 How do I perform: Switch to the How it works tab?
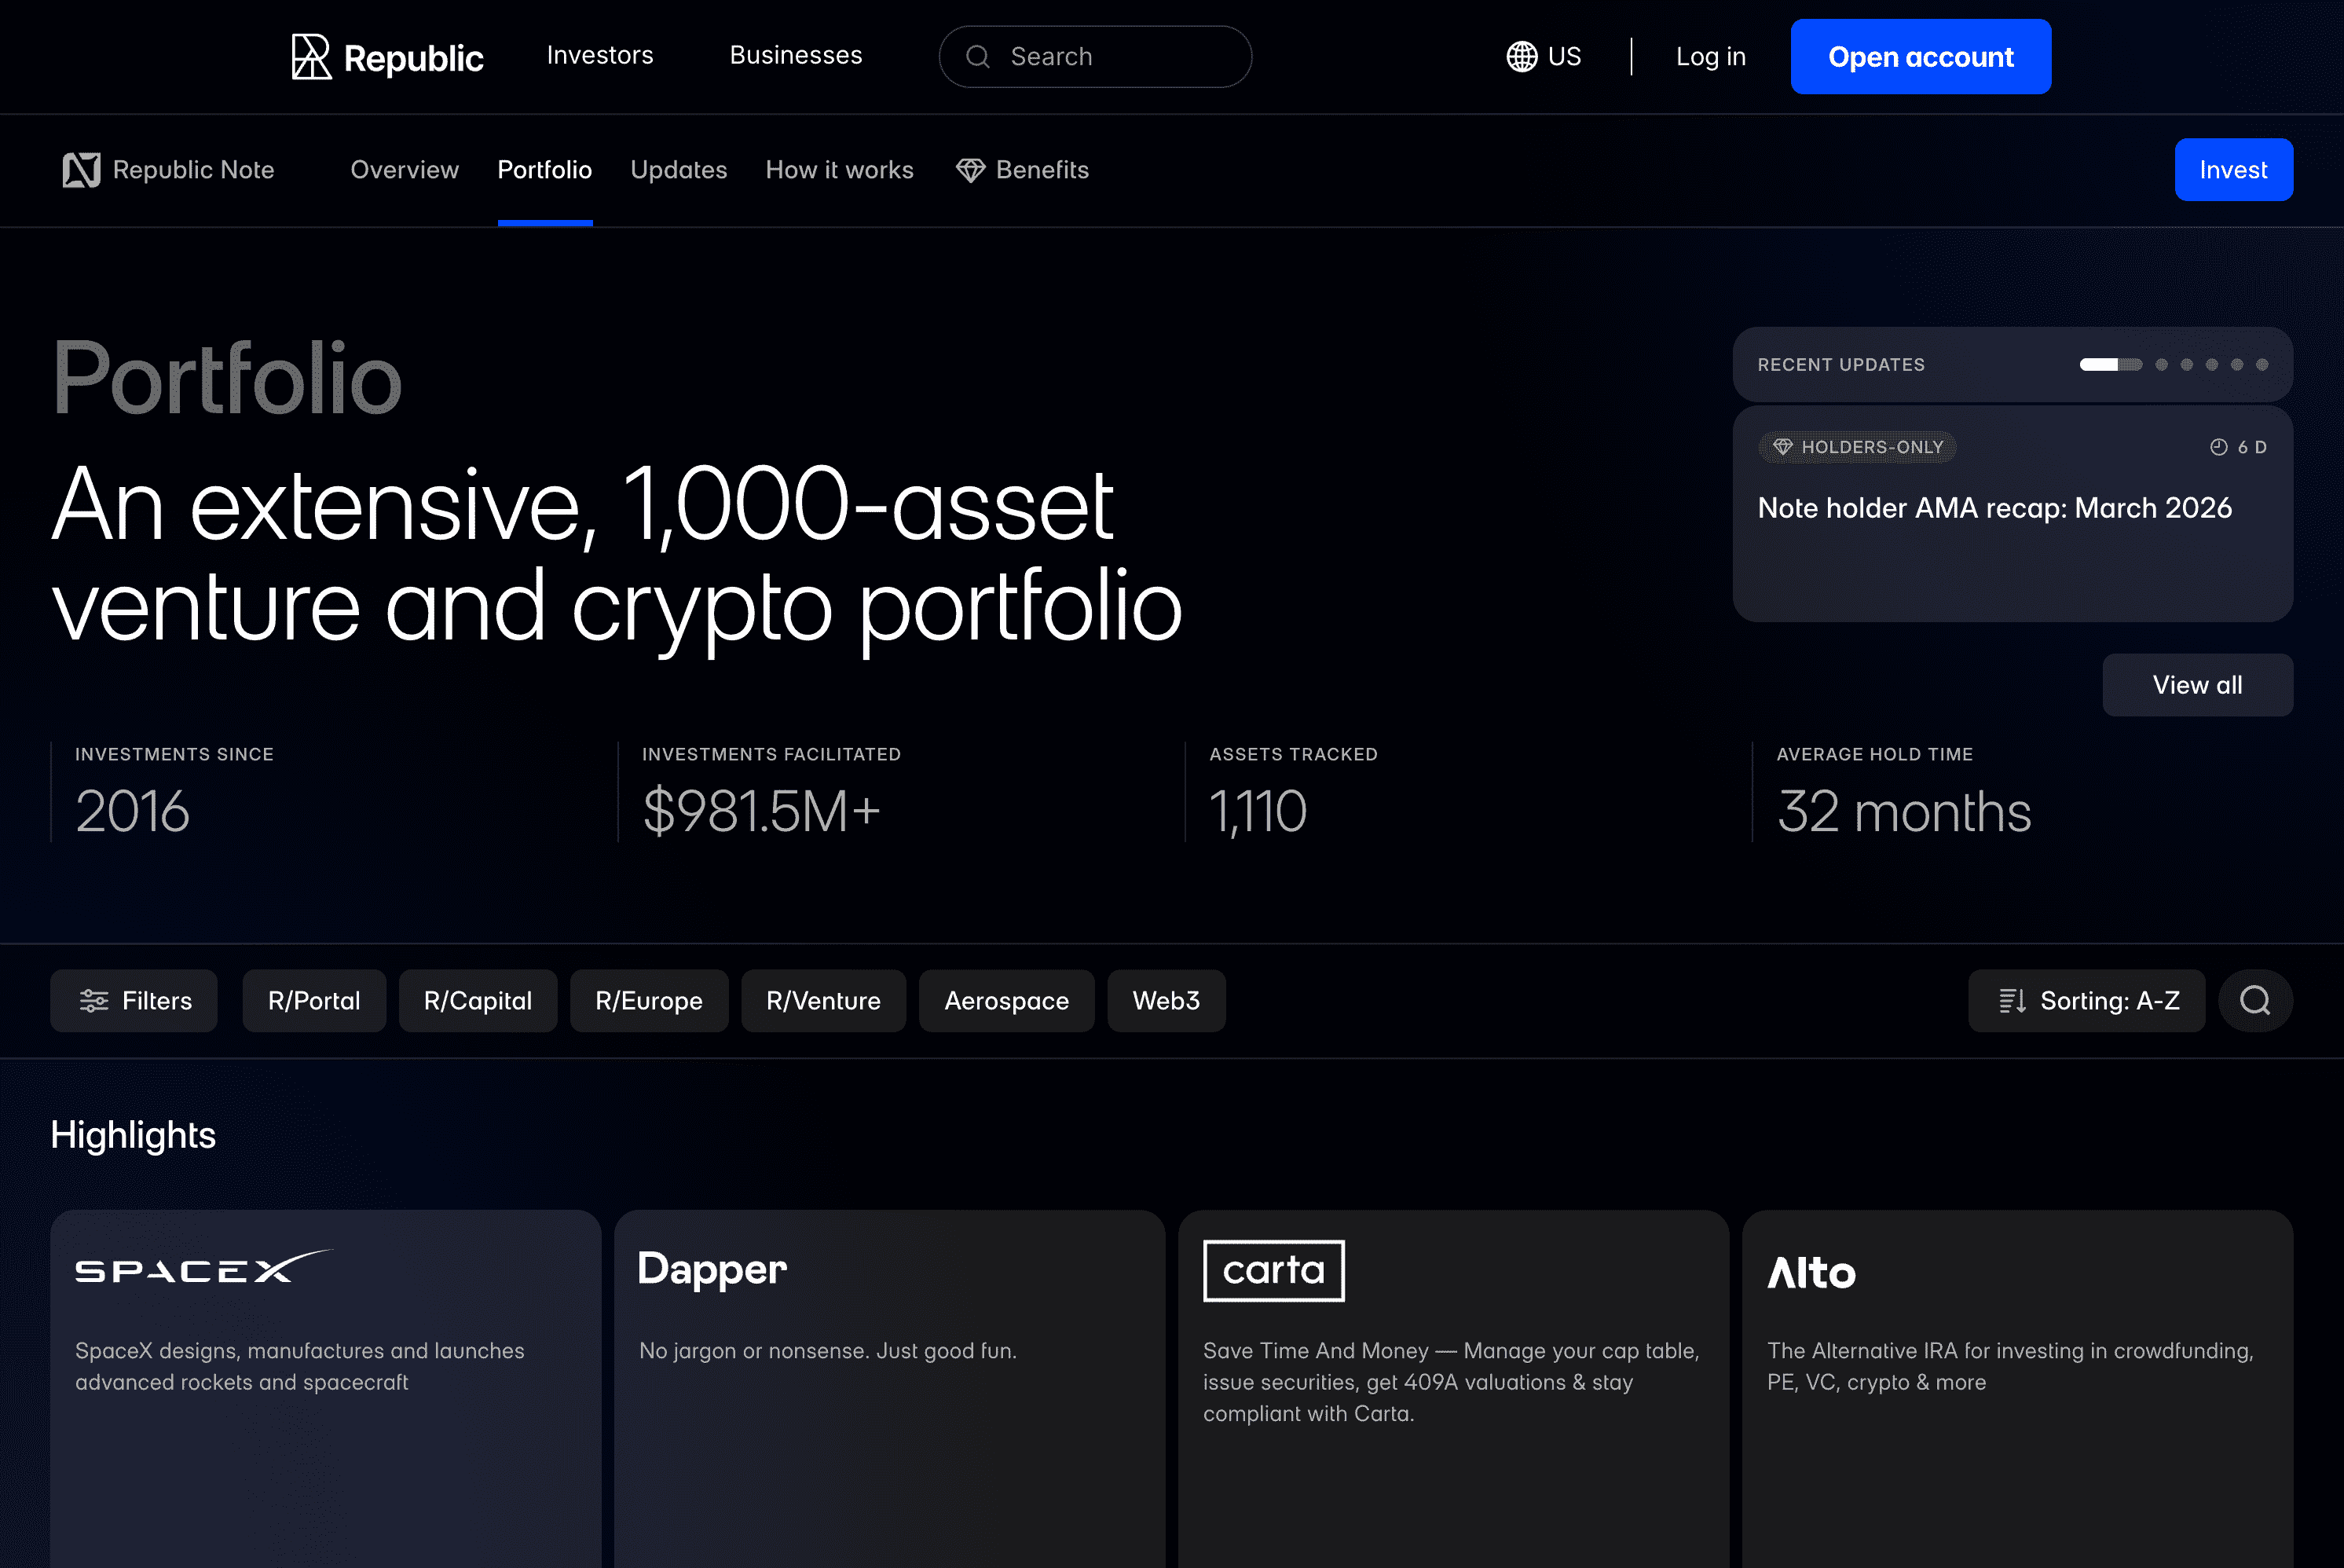[x=839, y=170]
